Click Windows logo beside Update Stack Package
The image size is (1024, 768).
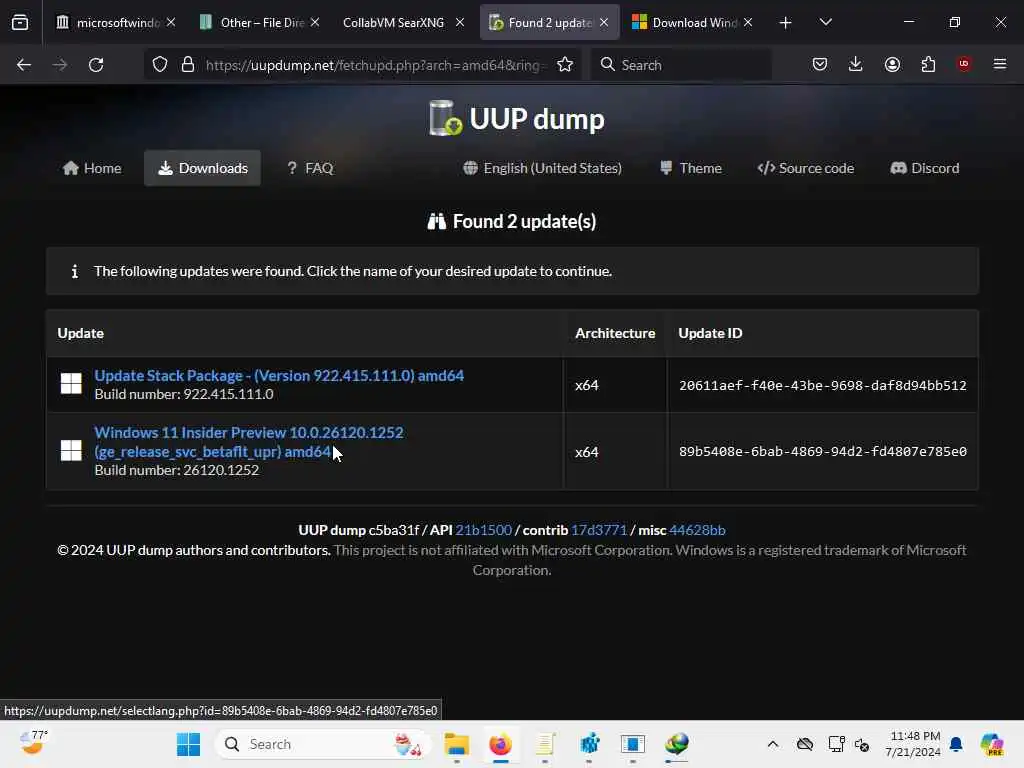pyautogui.click(x=71, y=383)
